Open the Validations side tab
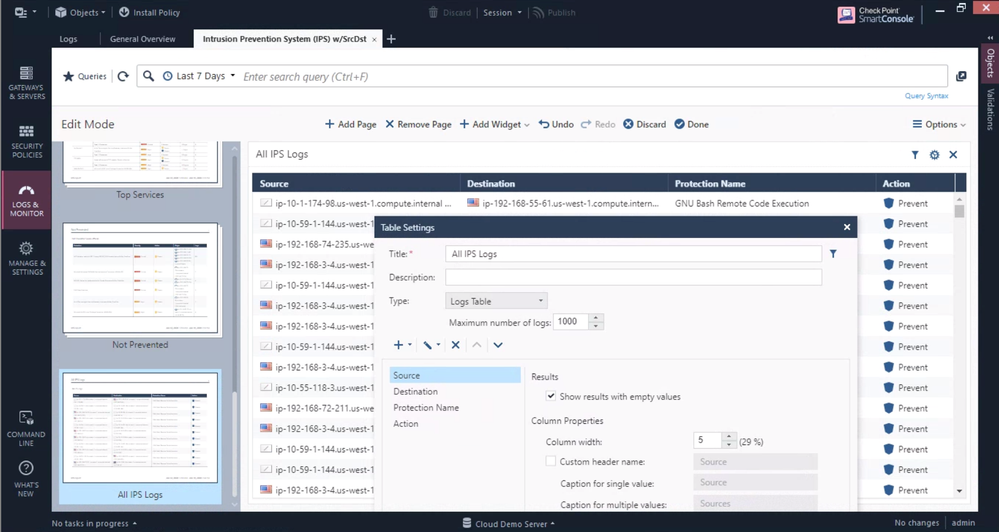Screen dimensions: 999x532 pyautogui.click(x=989, y=109)
